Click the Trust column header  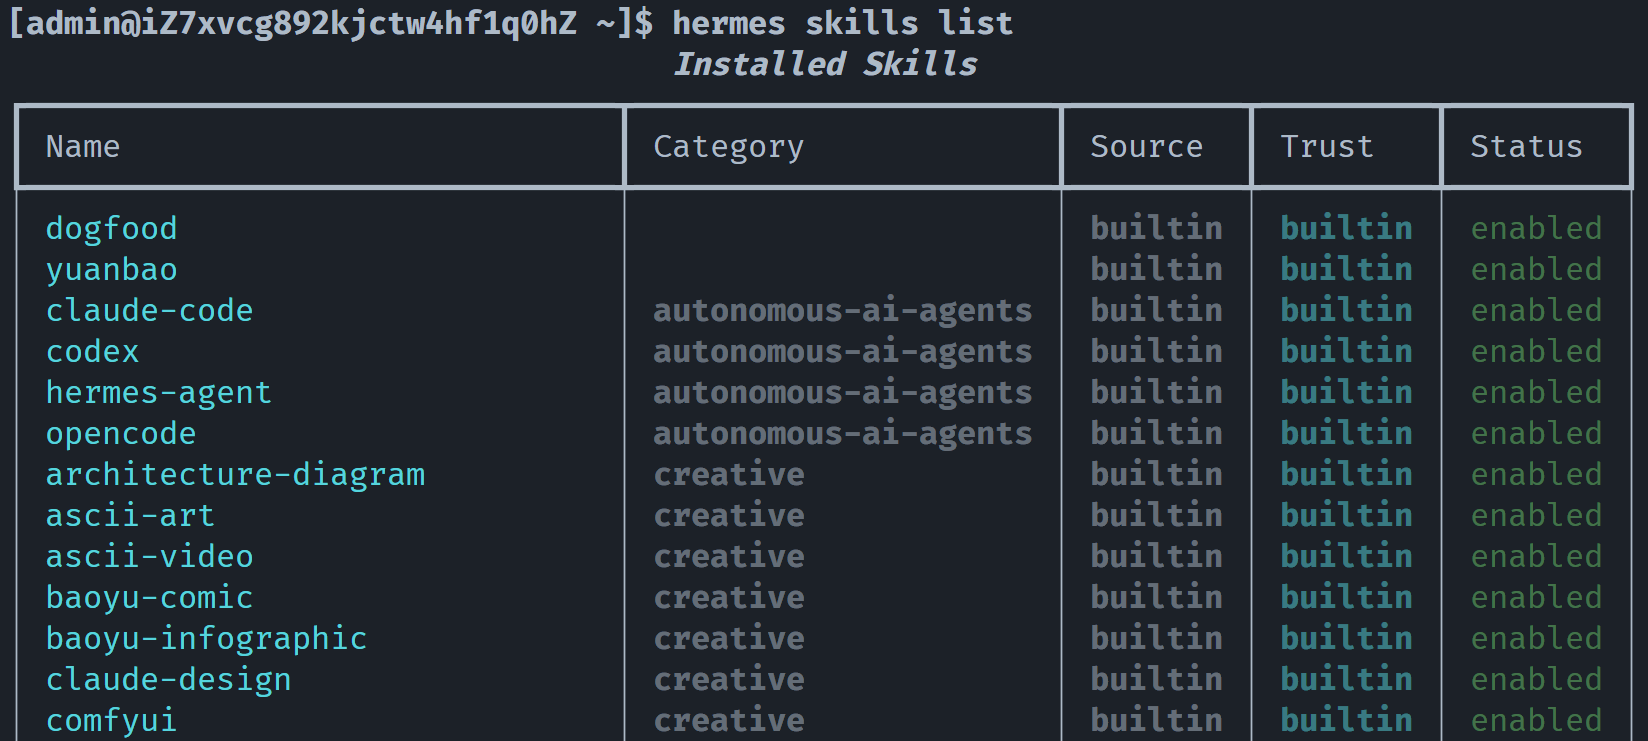[x=1327, y=147]
